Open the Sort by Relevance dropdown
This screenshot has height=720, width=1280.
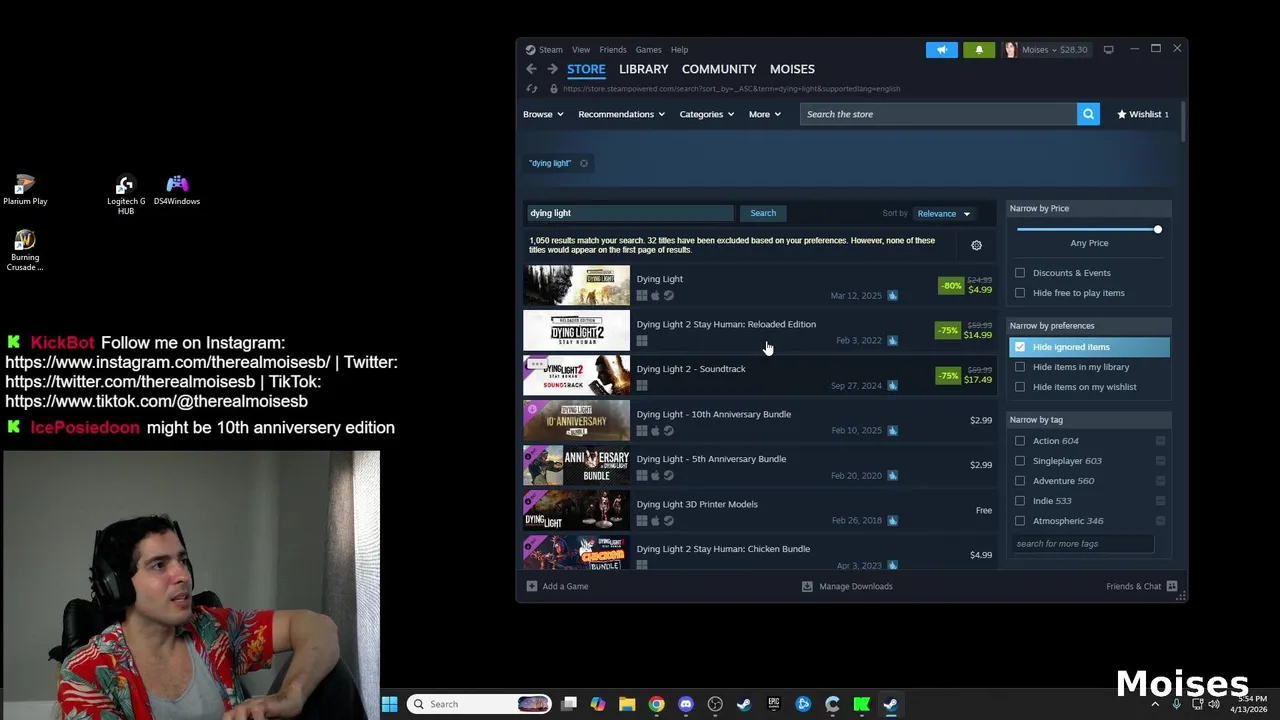[x=944, y=213]
